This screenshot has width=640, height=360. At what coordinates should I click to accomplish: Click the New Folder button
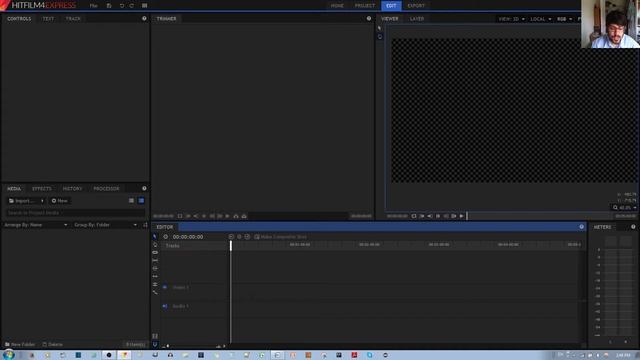tap(20, 344)
